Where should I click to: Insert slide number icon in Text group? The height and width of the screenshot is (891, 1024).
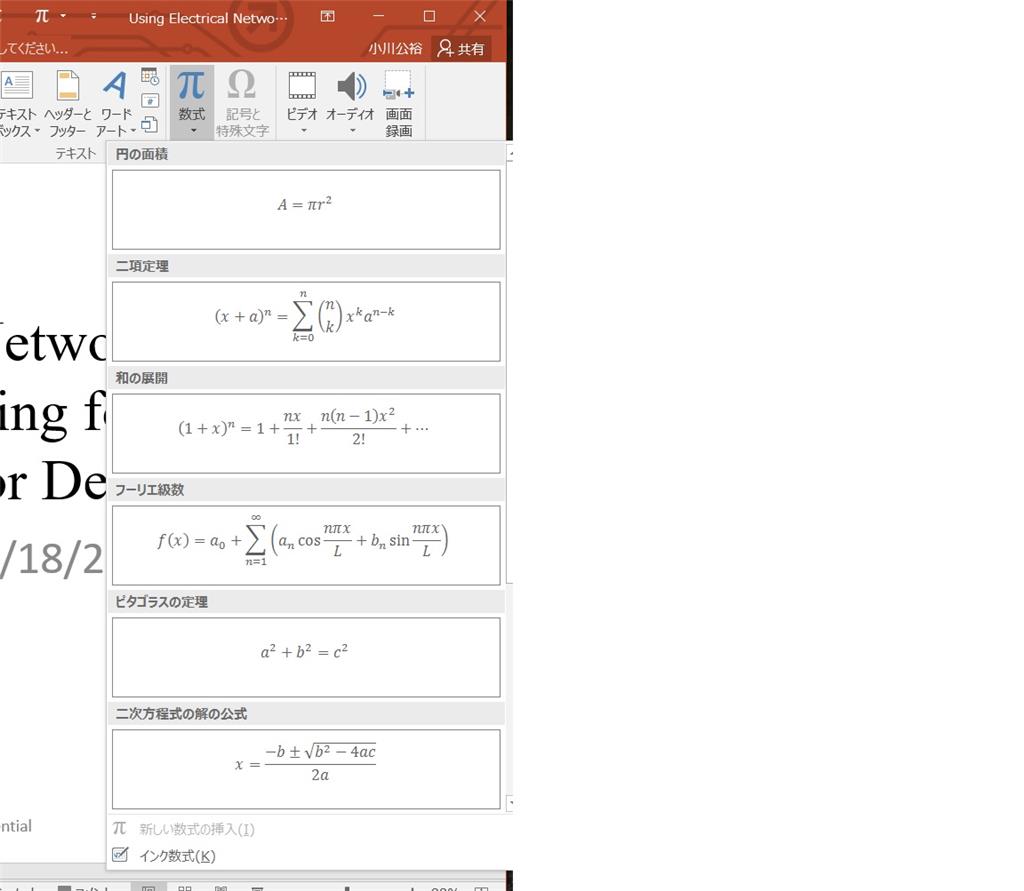[x=150, y=101]
